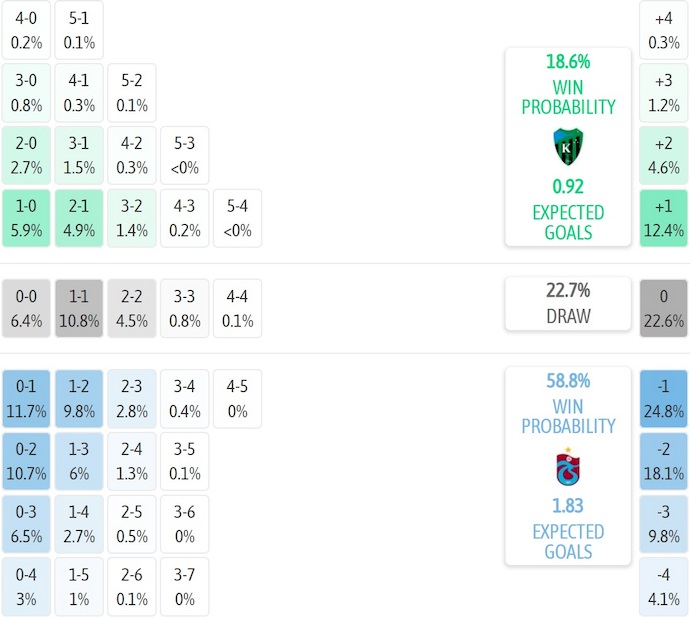The height and width of the screenshot is (618, 690).
Task: Click the 1-0 scoreline cell at 5.9%
Action: tap(26, 218)
